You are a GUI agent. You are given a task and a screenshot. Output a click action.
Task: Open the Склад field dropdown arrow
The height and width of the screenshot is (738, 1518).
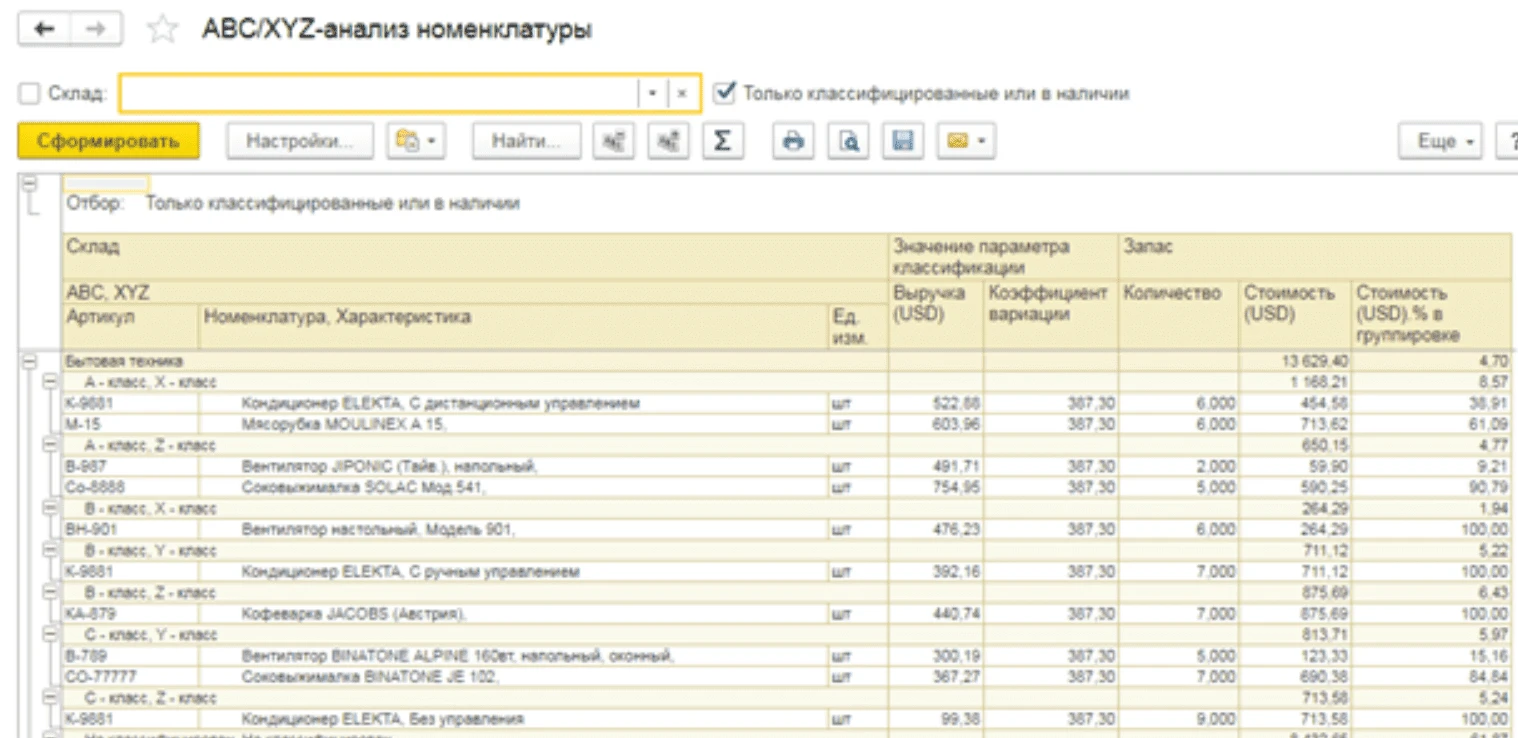tap(652, 93)
